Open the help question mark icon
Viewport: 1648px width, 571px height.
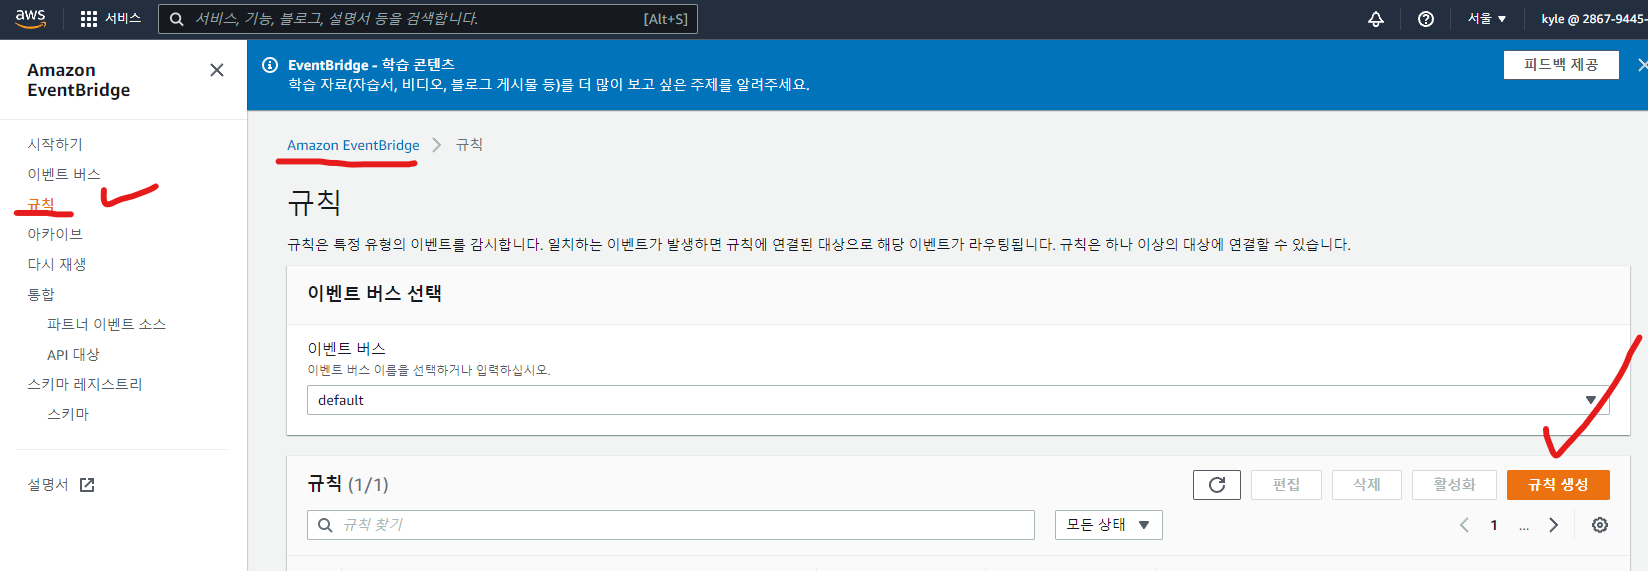[x=1426, y=19]
